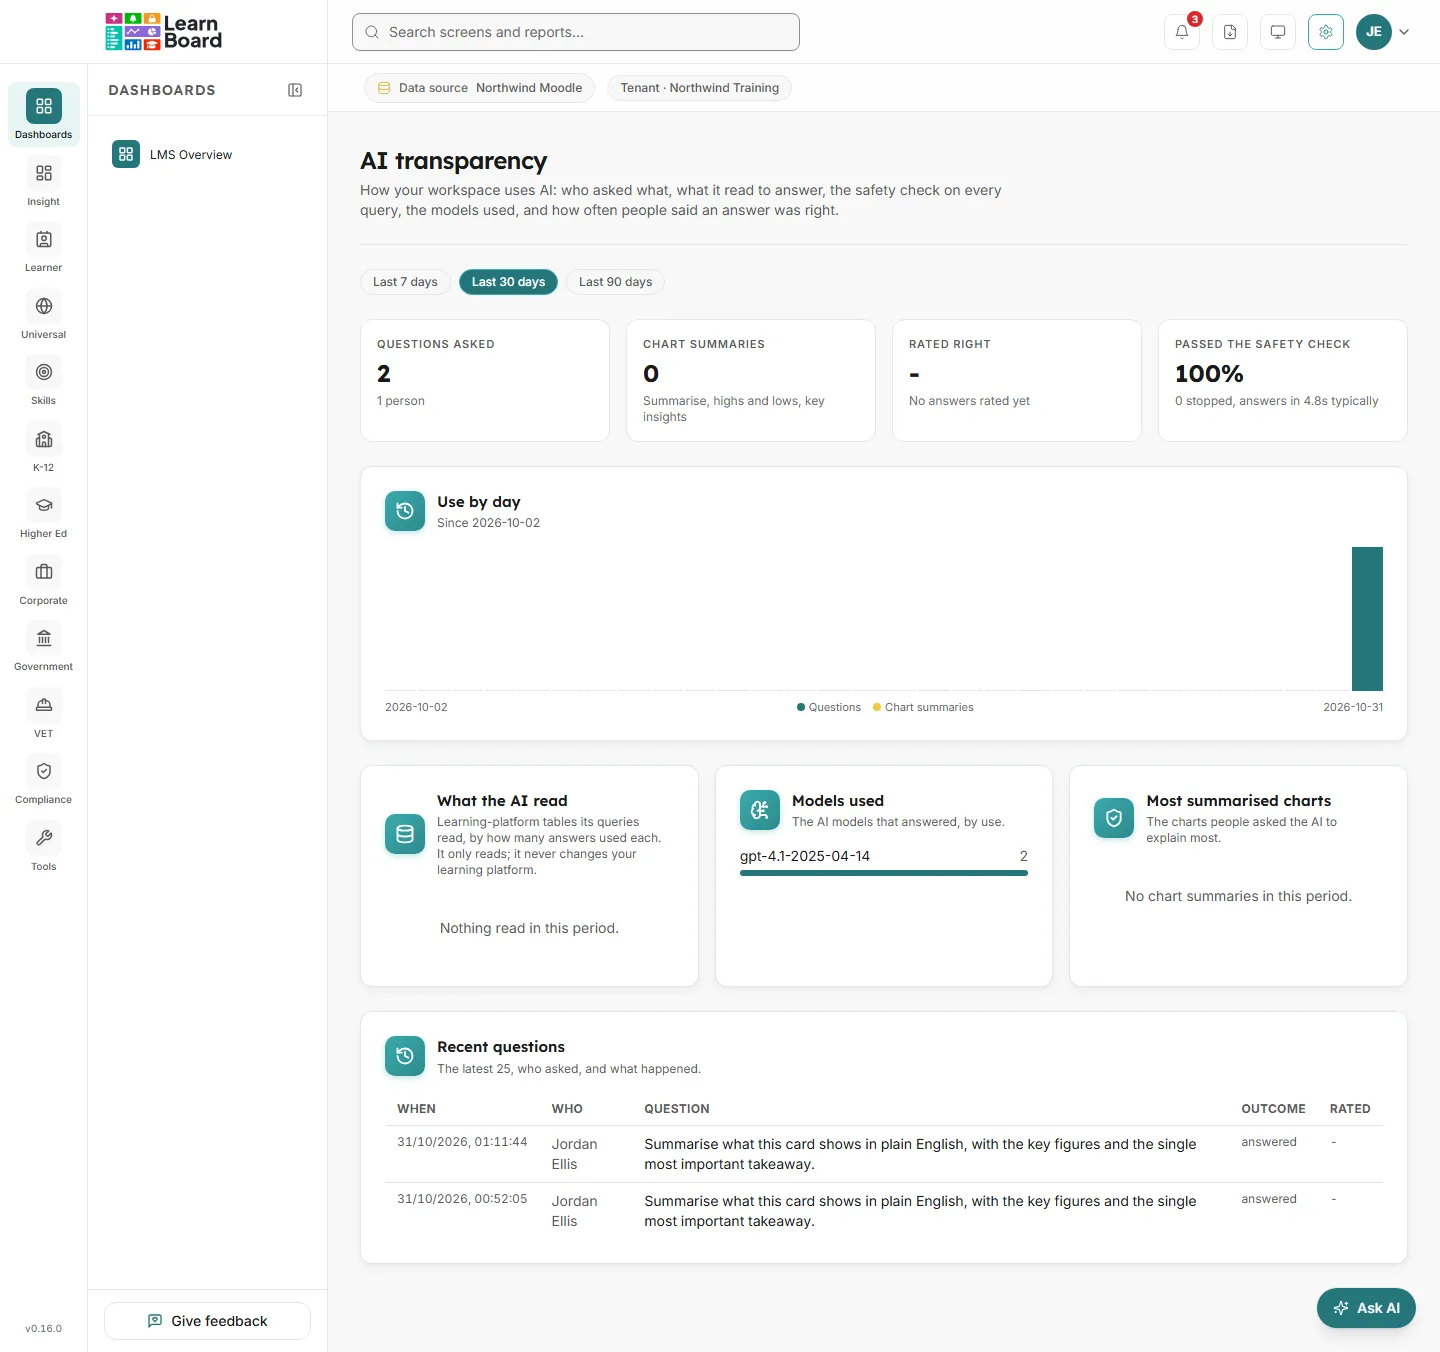Select the LMS Overview dashboard

[x=207, y=154]
